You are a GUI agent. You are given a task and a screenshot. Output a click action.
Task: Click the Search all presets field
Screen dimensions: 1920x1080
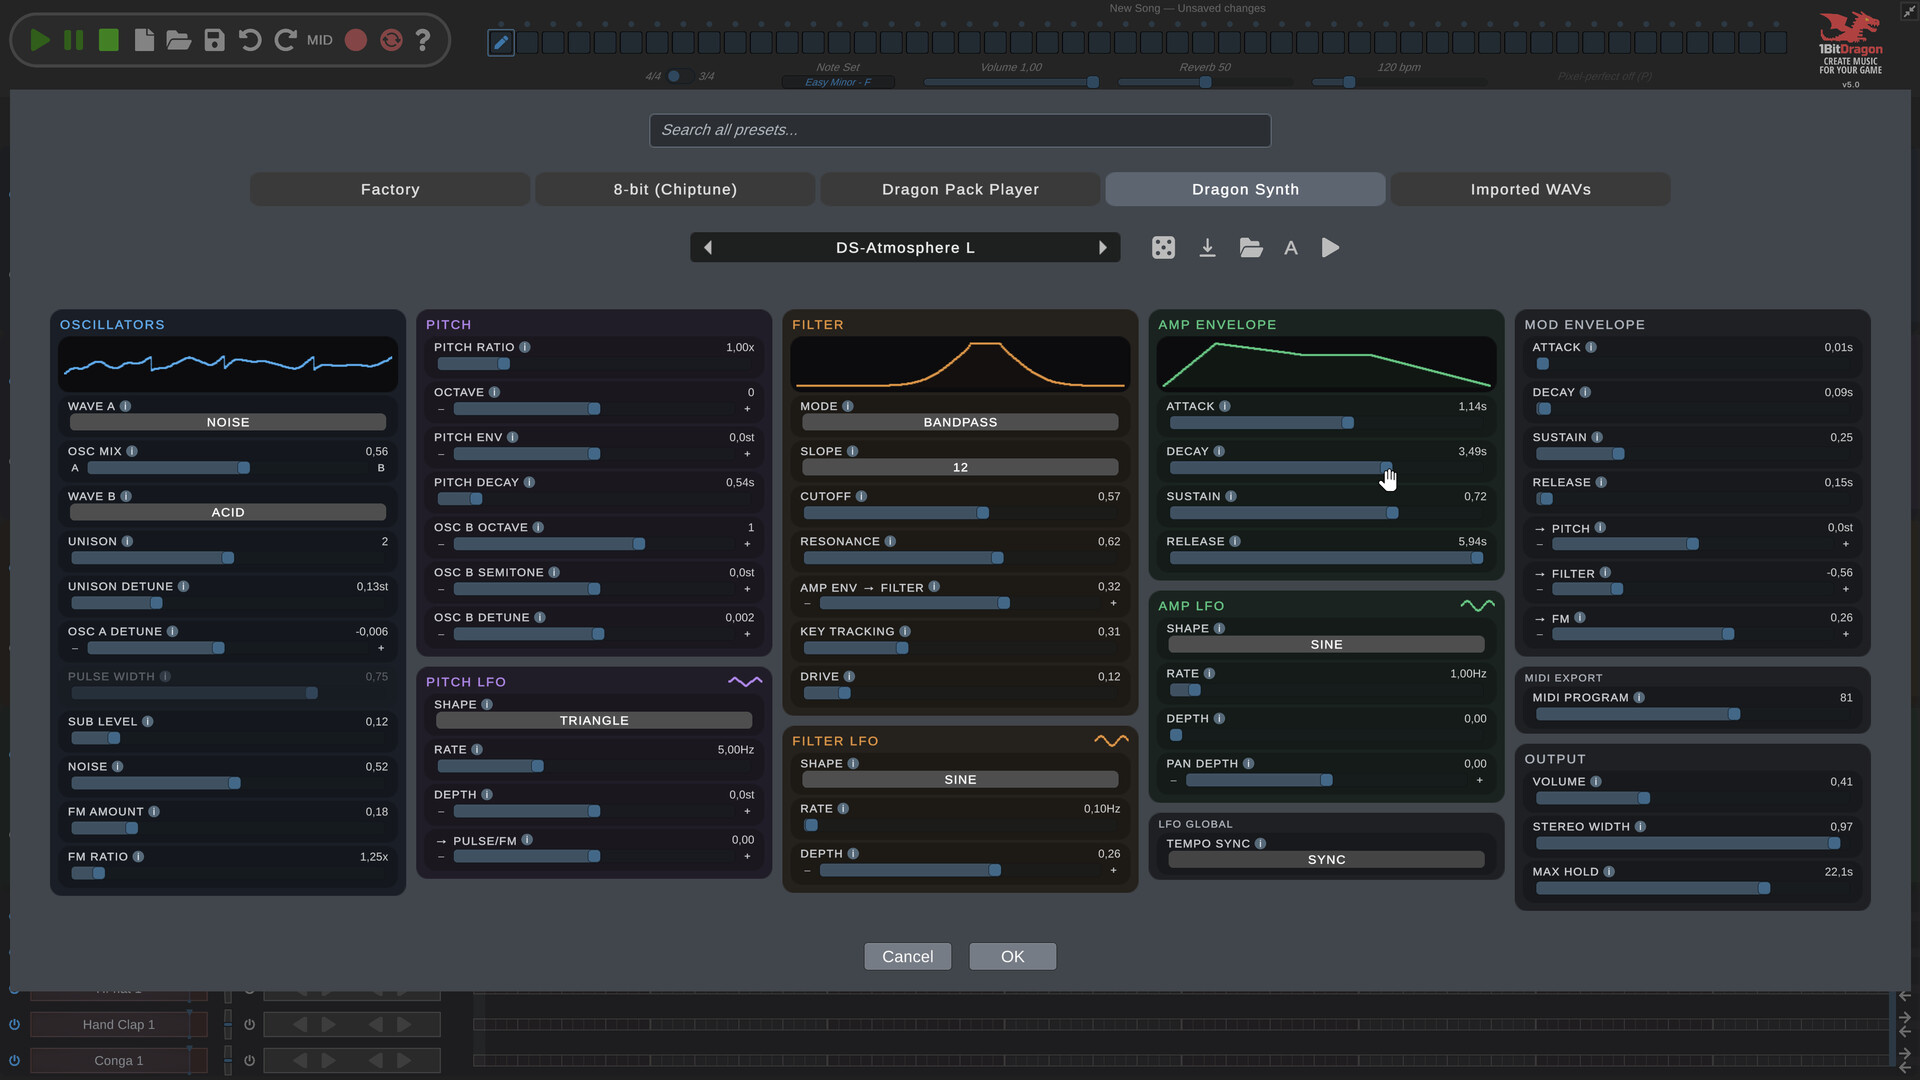click(960, 130)
